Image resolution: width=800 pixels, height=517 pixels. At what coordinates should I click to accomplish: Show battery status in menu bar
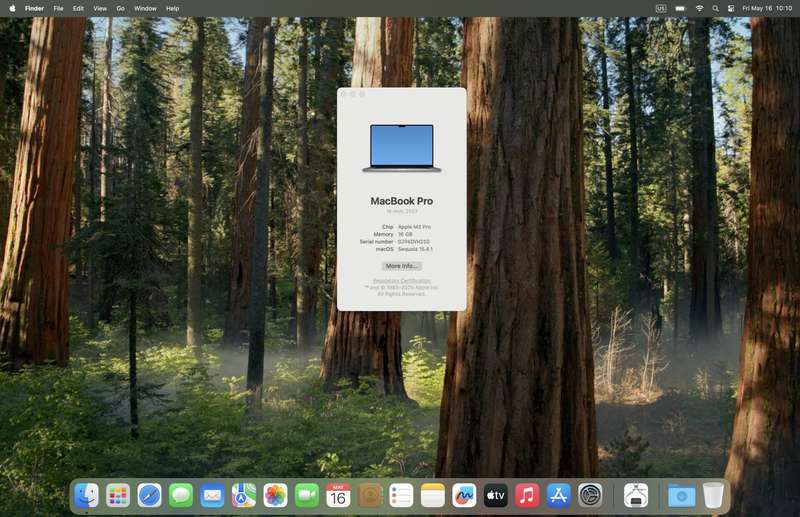pos(681,8)
